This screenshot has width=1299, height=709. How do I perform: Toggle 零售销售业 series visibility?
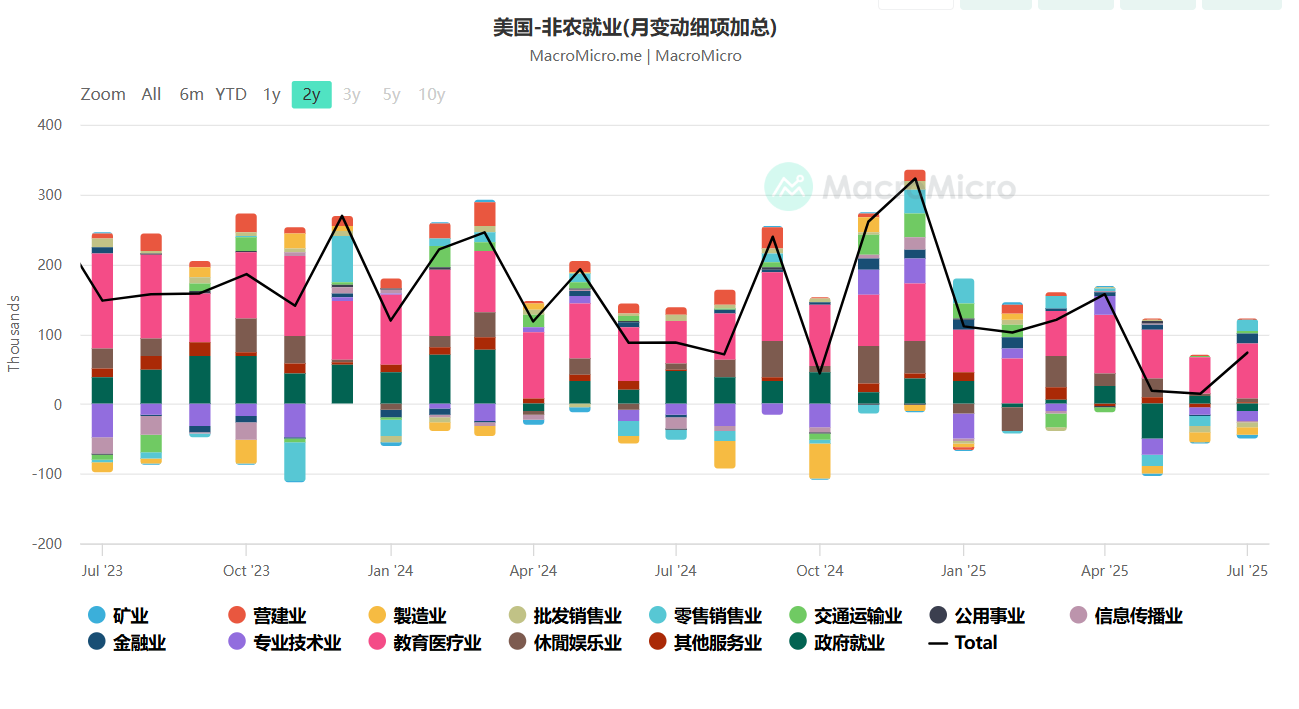[x=706, y=616]
